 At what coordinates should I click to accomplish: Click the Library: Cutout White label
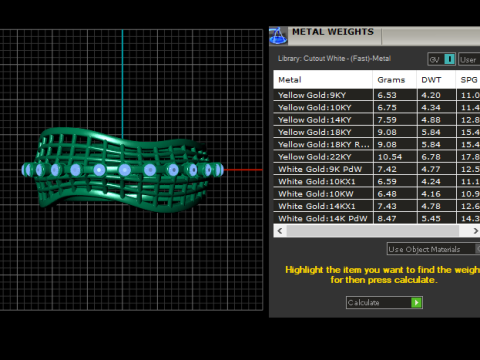point(334,59)
